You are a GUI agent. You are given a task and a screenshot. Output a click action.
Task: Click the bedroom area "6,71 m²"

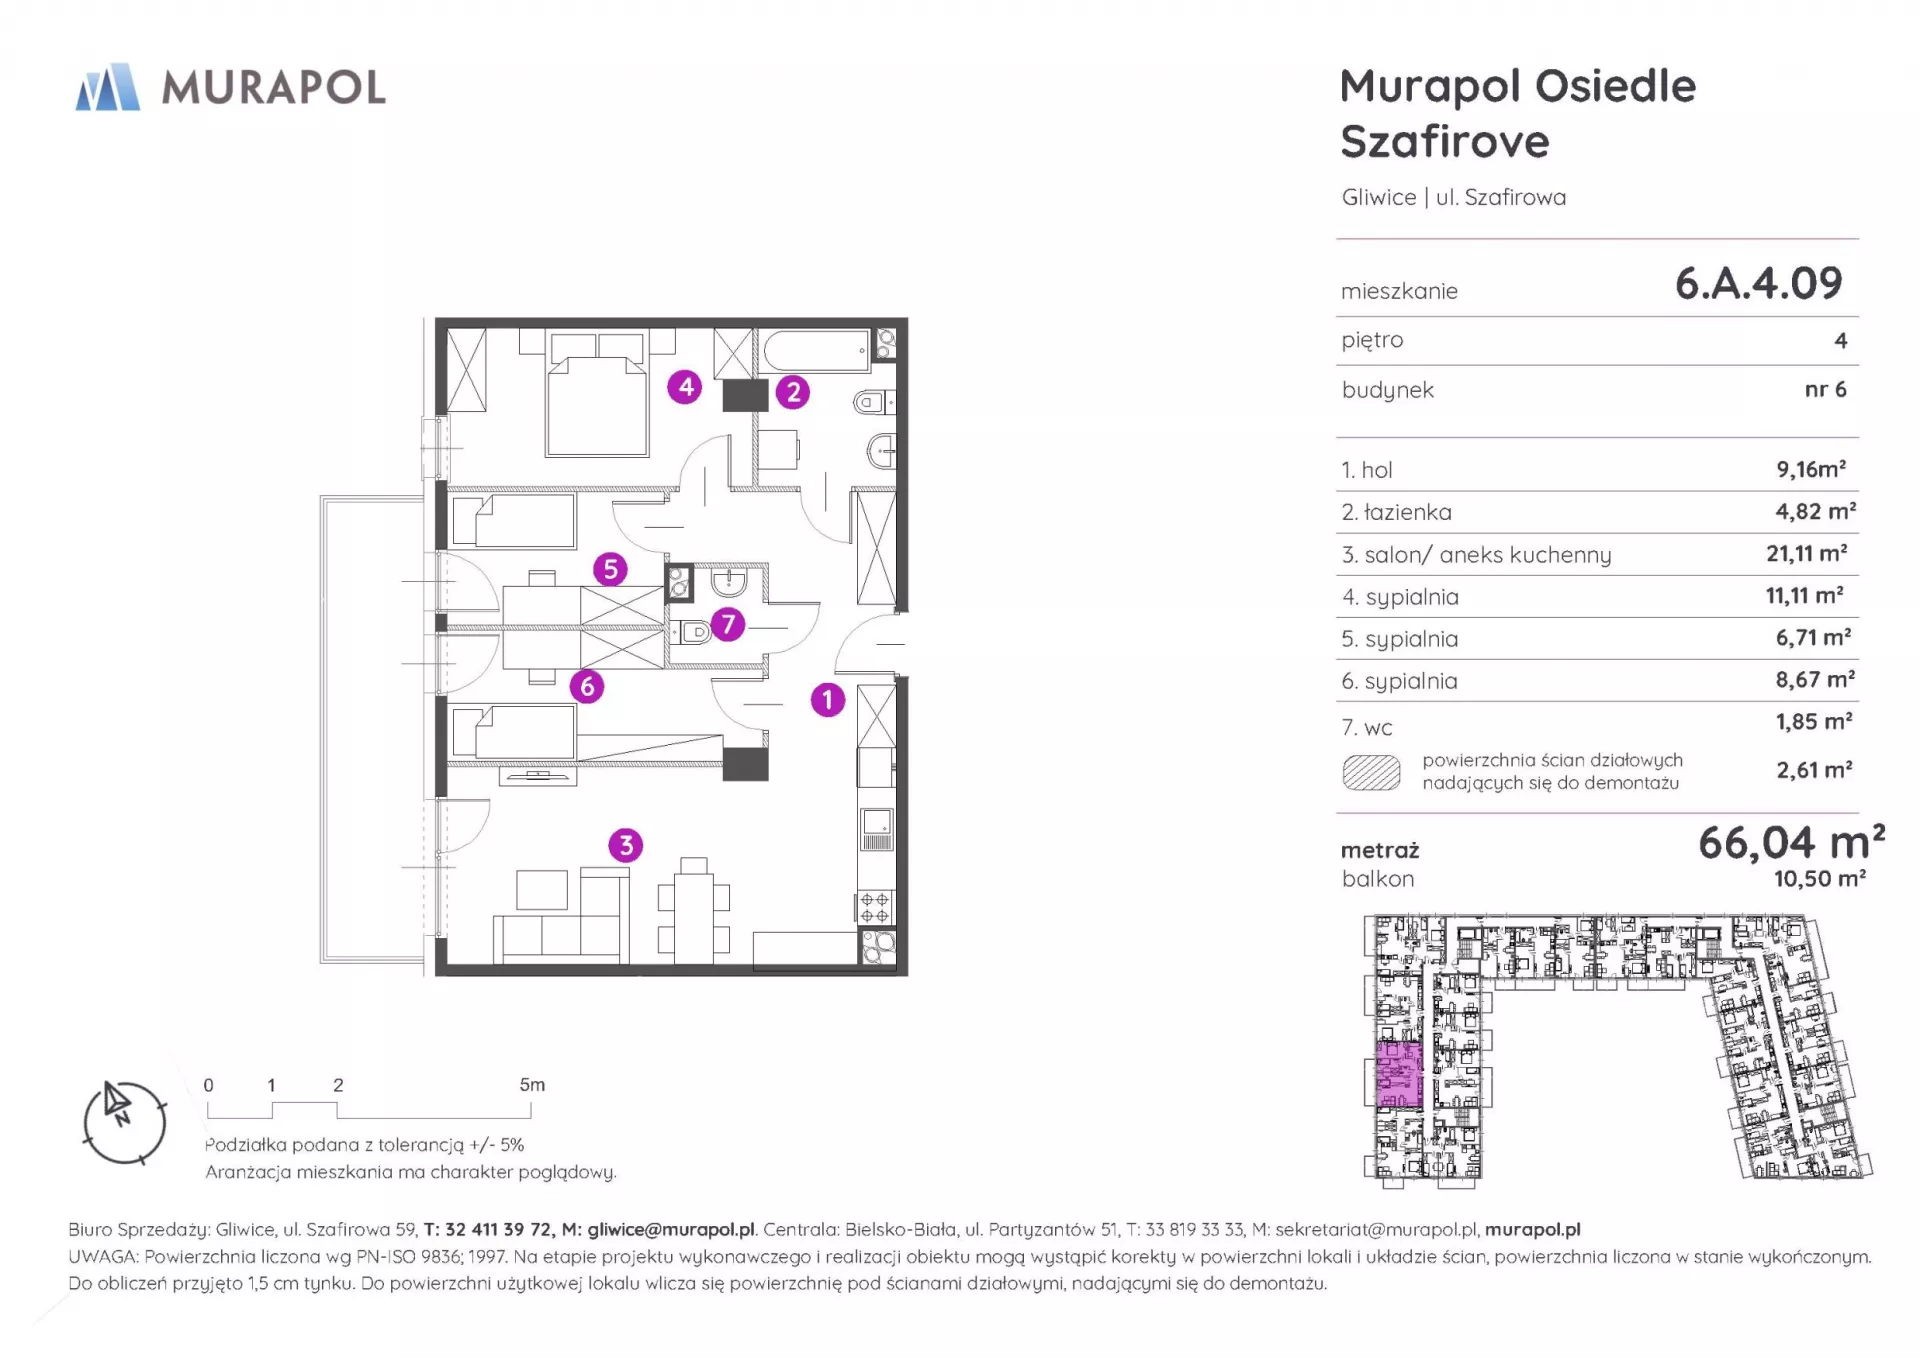1813,637
